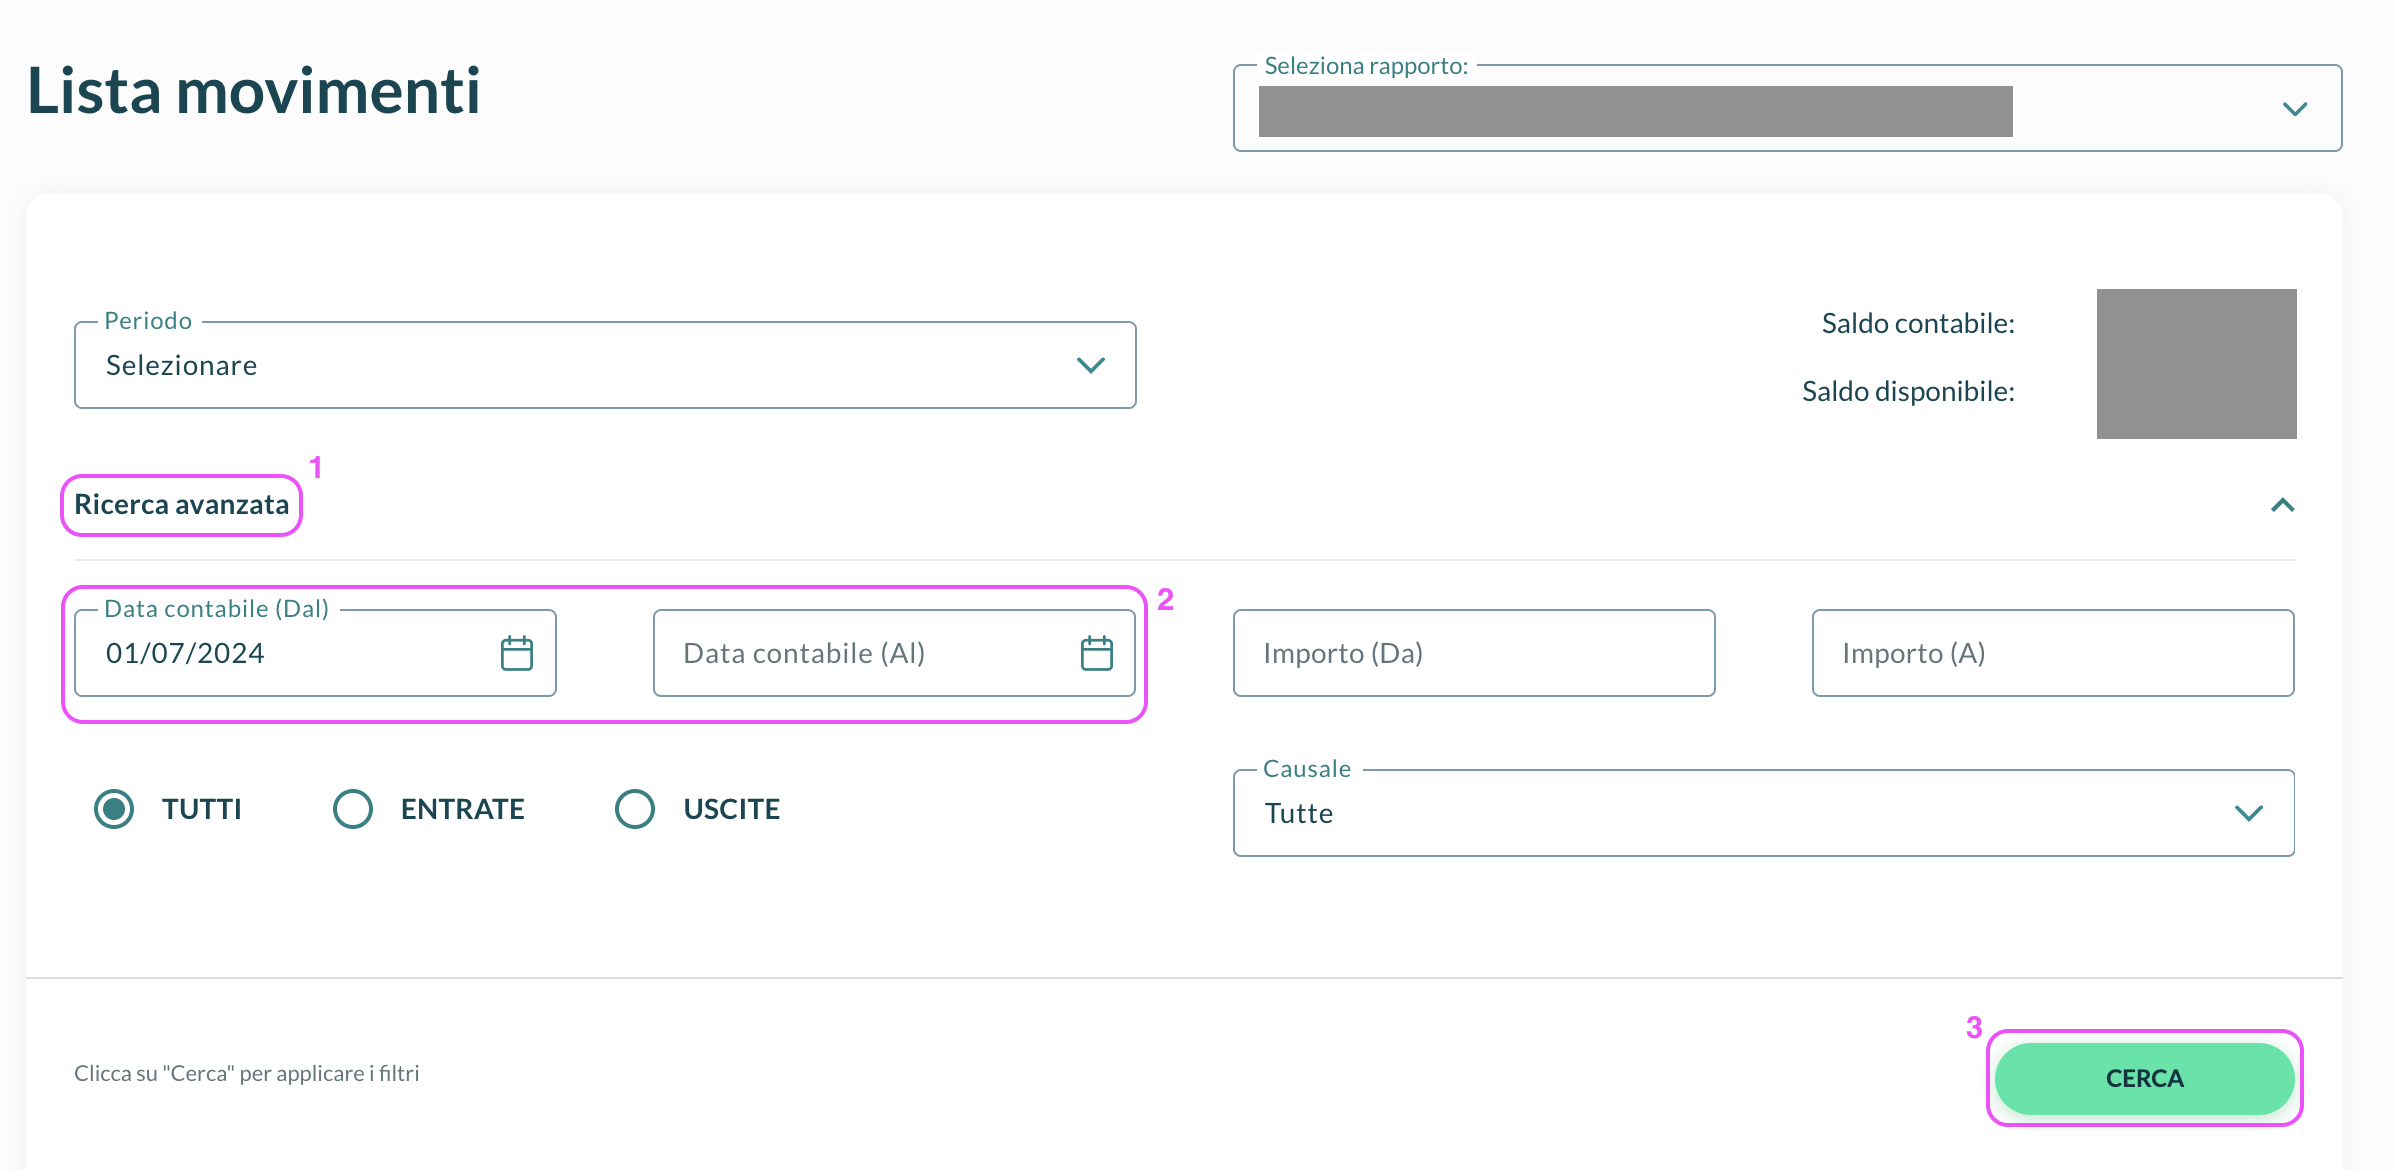Open the Periodo dropdown
The width and height of the screenshot is (2394, 1170).
pyautogui.click(x=605, y=365)
